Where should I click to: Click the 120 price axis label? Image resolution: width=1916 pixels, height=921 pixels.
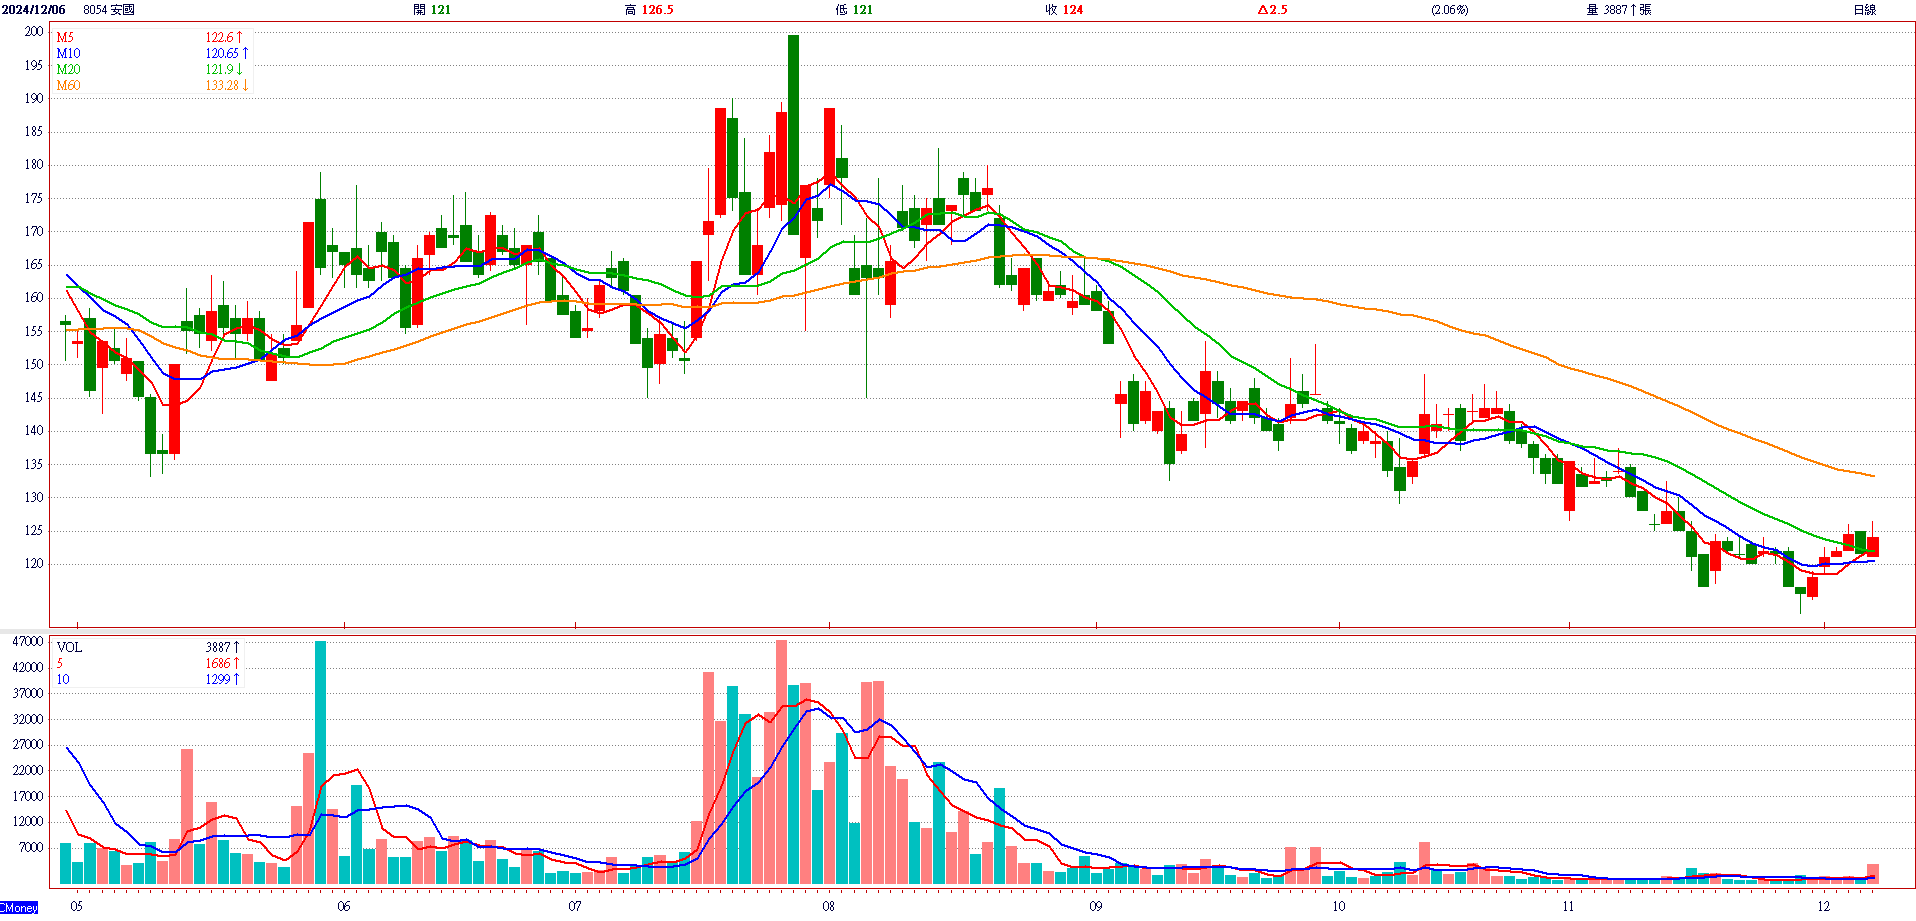coord(34,564)
